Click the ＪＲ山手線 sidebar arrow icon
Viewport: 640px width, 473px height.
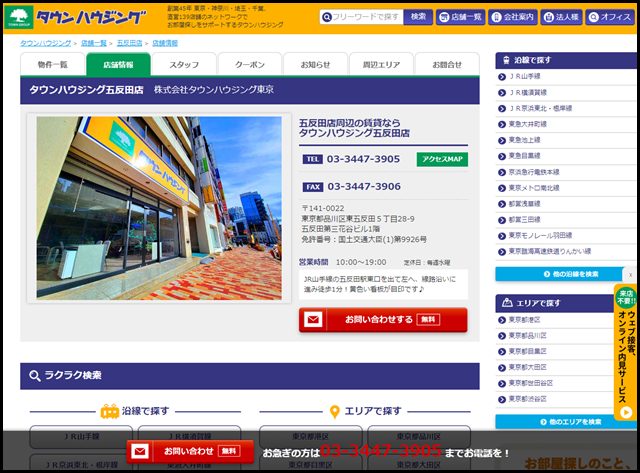click(x=502, y=77)
